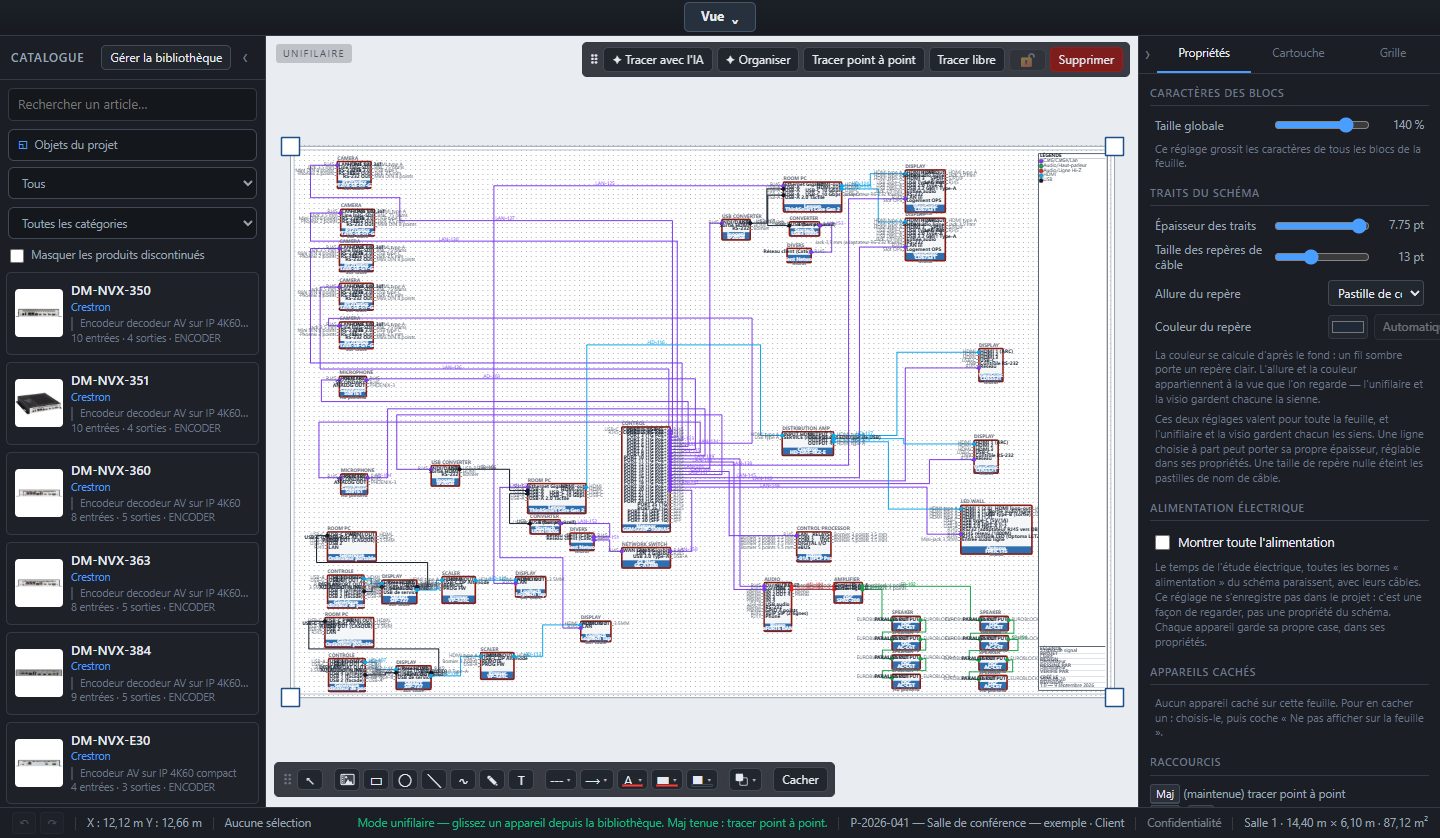1440x838 pixels.
Task: Open the arrow style dropdown
Action: (x=597, y=780)
